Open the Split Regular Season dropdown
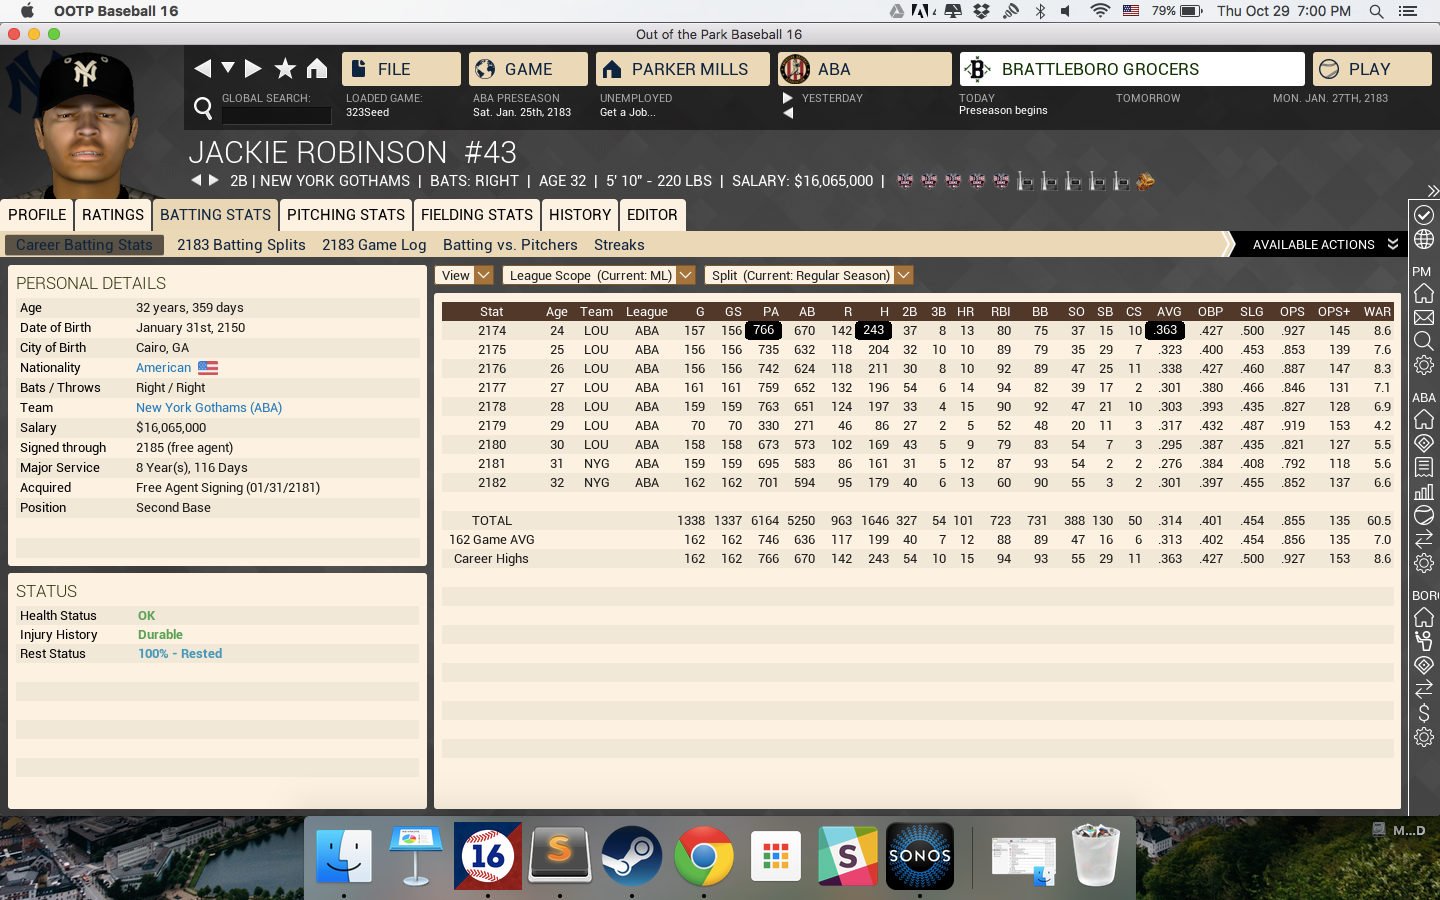Viewport: 1440px width, 900px height. click(808, 275)
